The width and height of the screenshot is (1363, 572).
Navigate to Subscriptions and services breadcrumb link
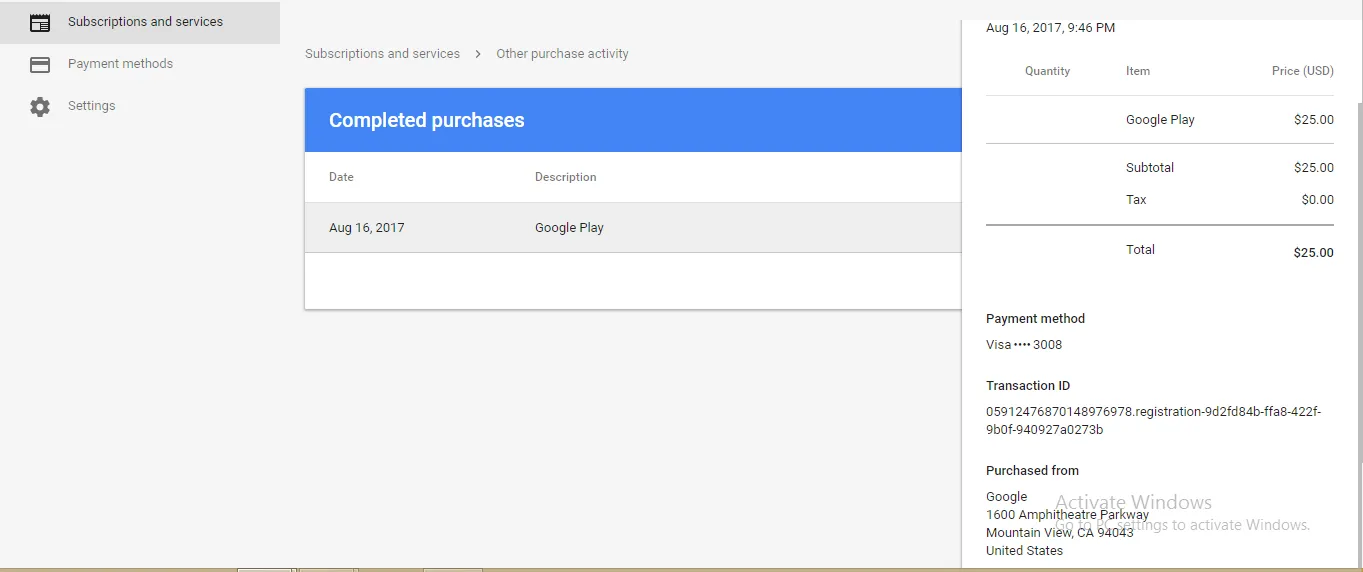382,54
